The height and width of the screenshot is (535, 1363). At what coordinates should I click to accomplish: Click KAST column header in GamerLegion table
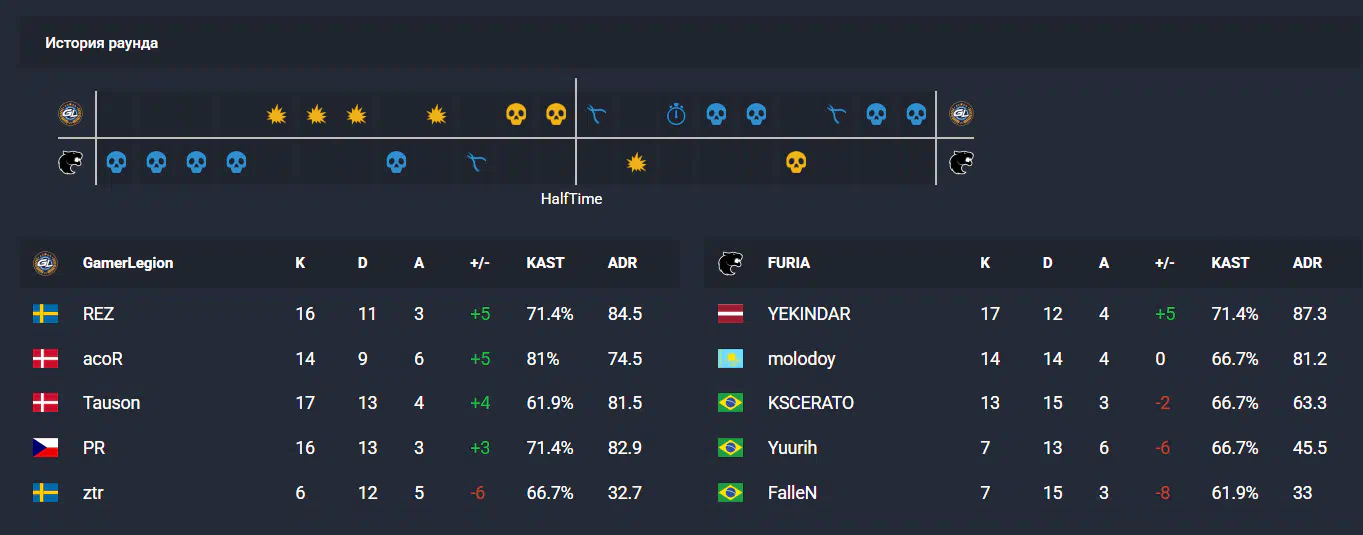[545, 263]
